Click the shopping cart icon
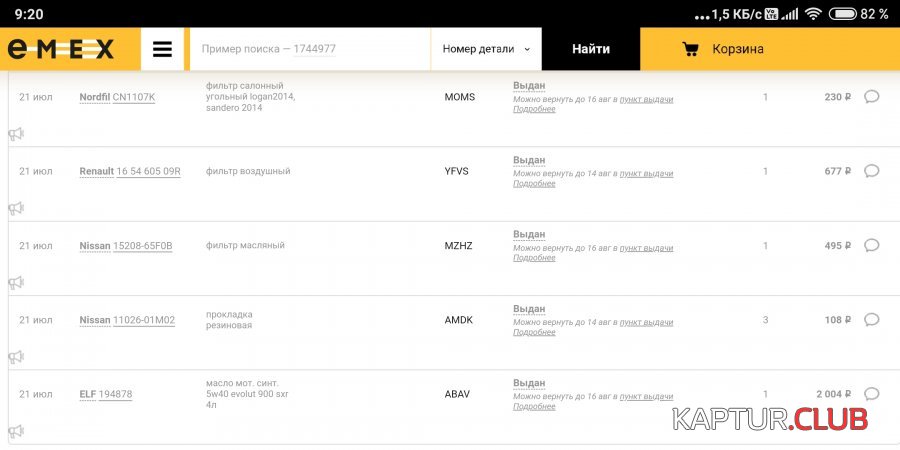 click(690, 49)
